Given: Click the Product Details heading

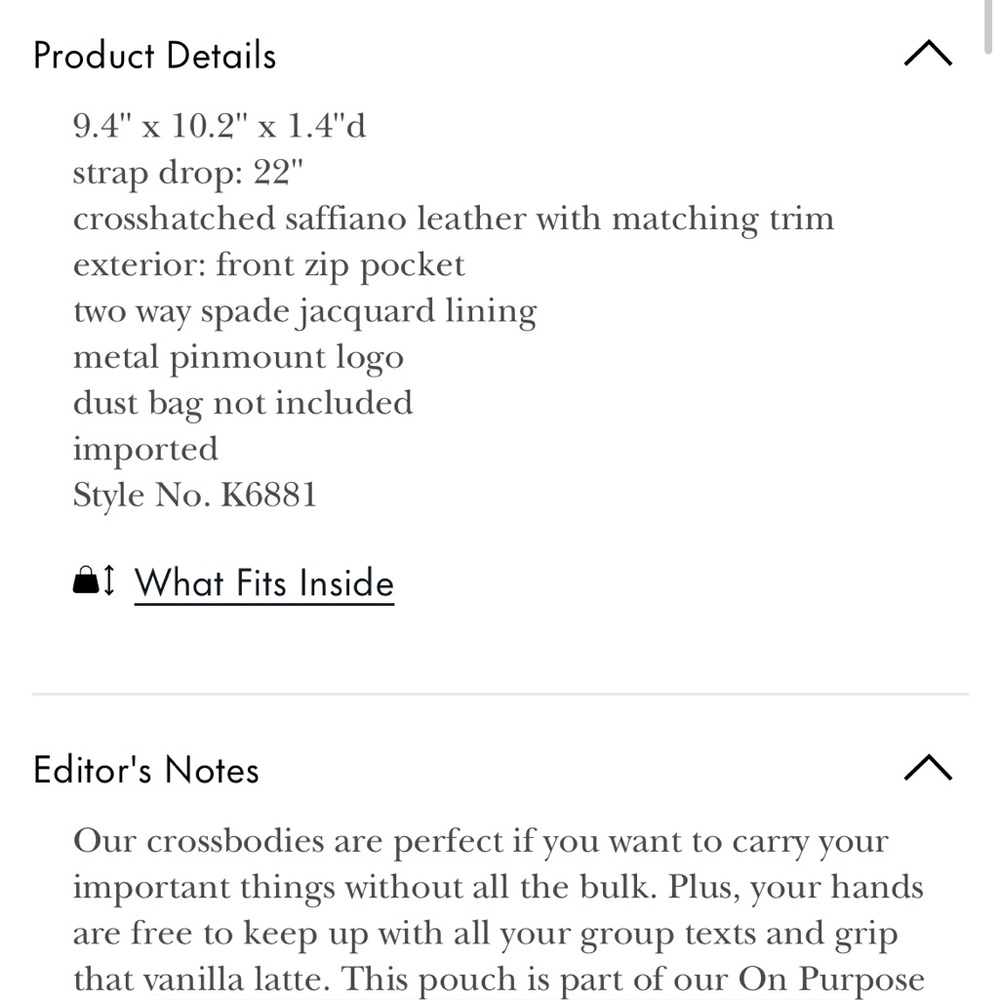Looking at the screenshot, I should (x=154, y=55).
